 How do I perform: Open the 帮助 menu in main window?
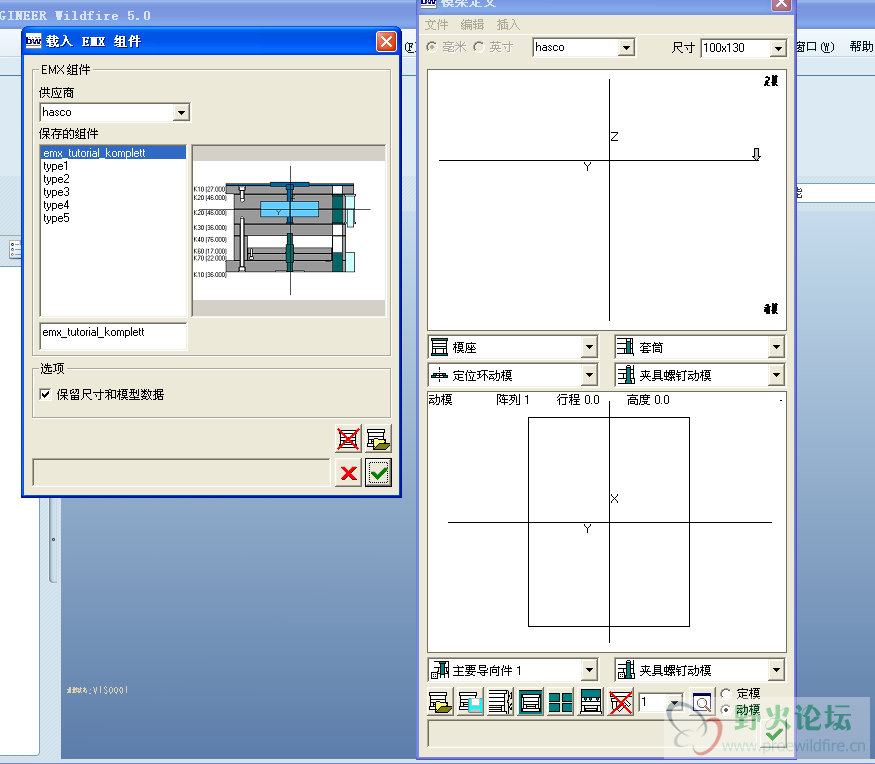pos(861,47)
